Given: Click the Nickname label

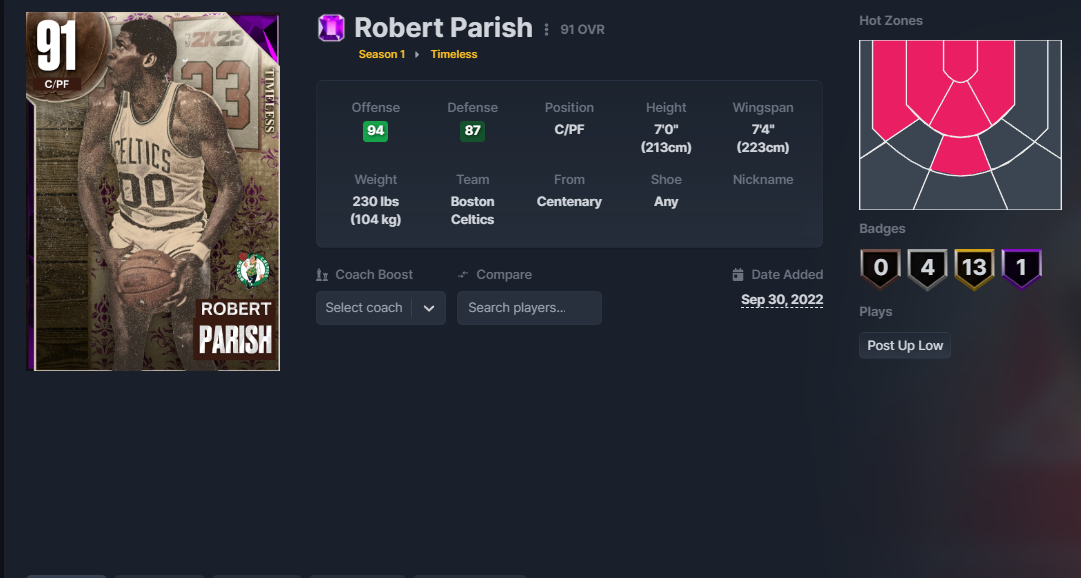Looking at the screenshot, I should 762,179.
